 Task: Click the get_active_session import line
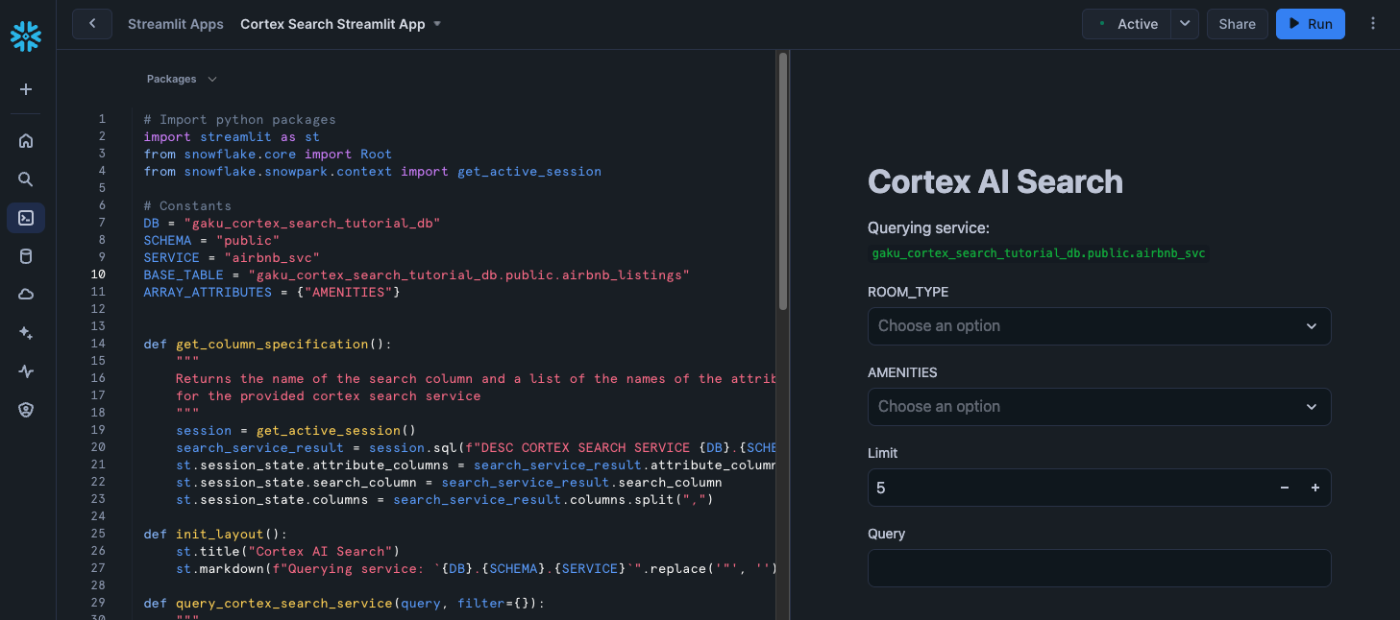pos(372,171)
